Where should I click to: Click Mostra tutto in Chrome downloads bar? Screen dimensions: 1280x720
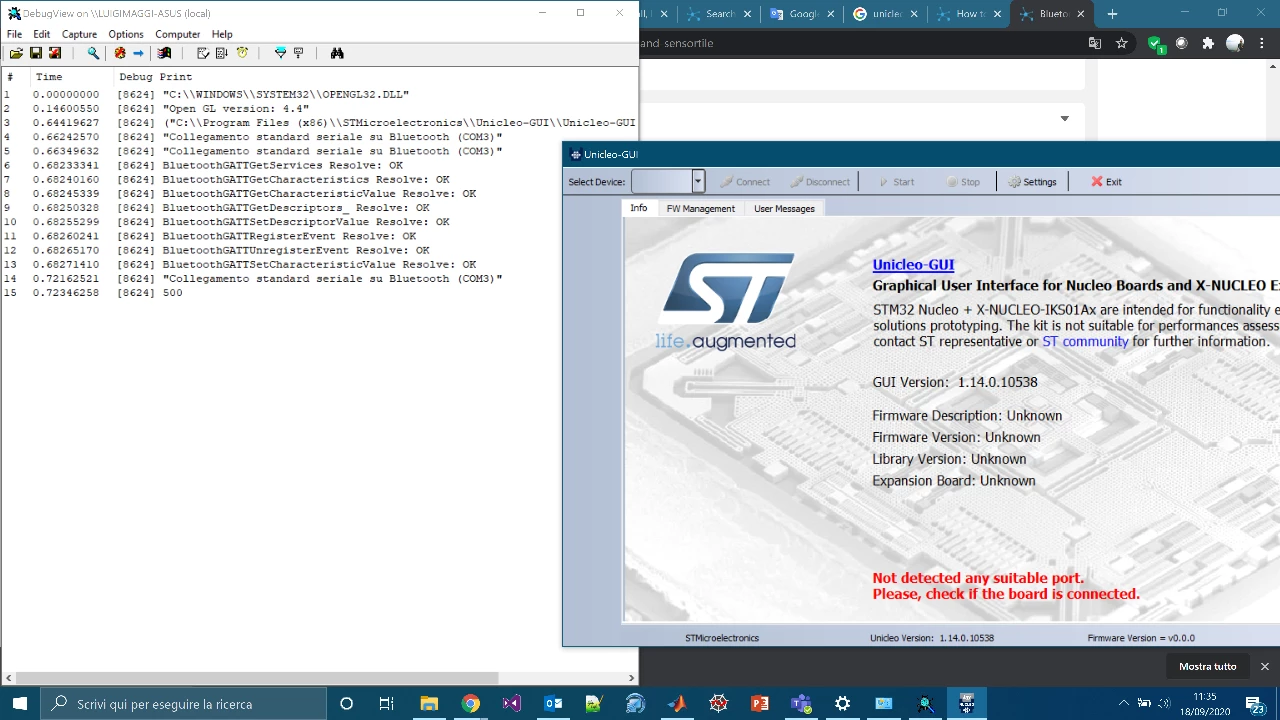[x=1207, y=666]
